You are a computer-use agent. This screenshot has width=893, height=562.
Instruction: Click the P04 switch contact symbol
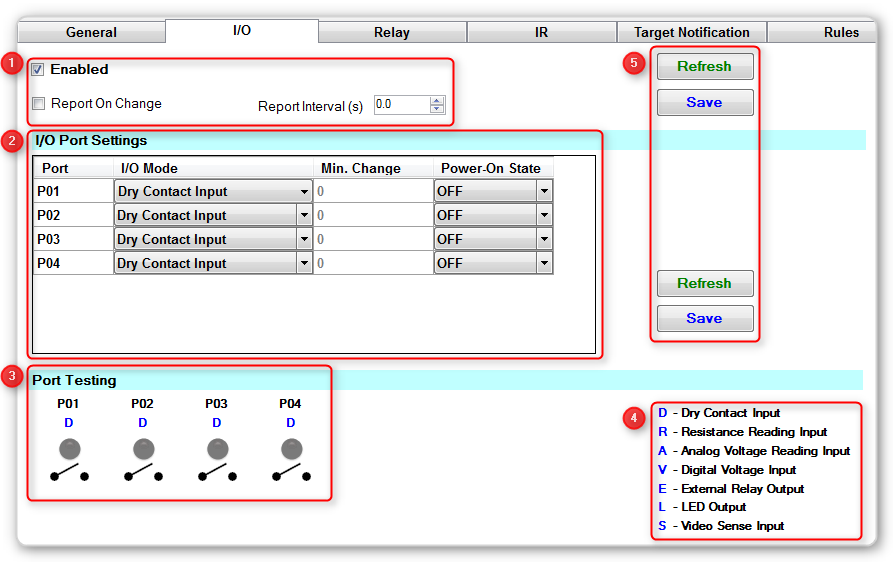[x=290, y=473]
